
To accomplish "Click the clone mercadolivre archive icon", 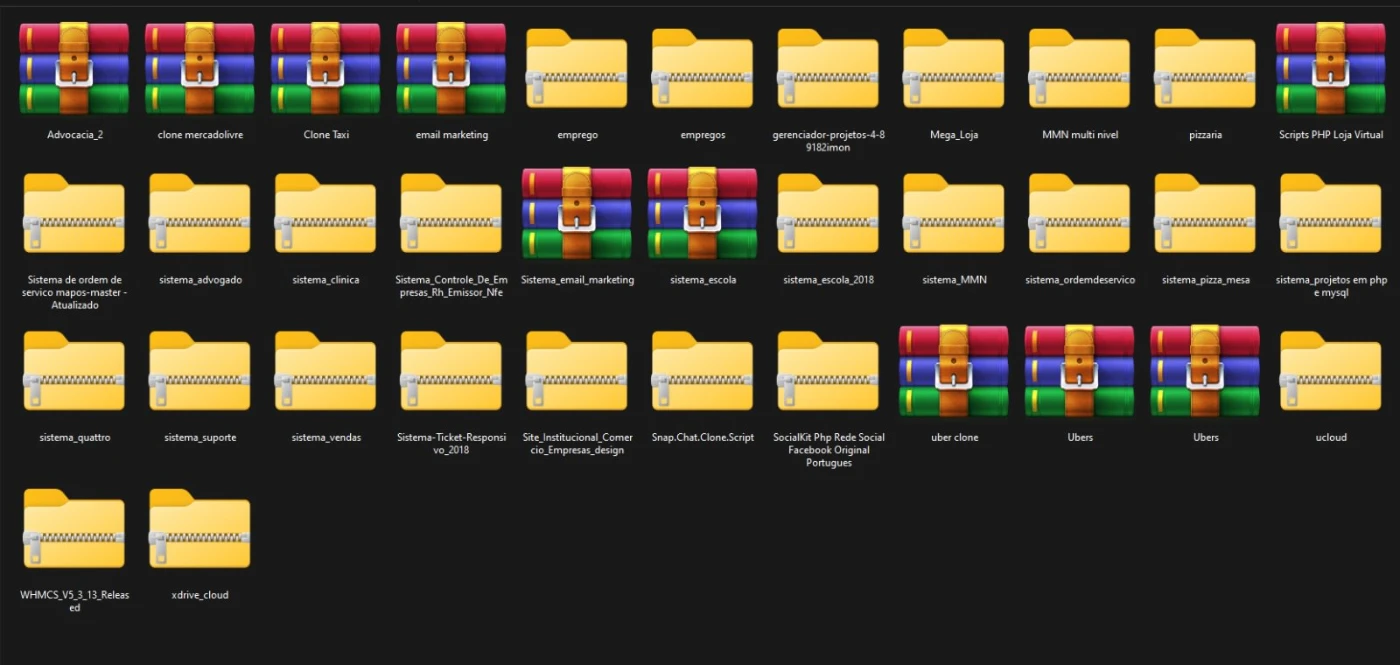I will click(x=200, y=69).
